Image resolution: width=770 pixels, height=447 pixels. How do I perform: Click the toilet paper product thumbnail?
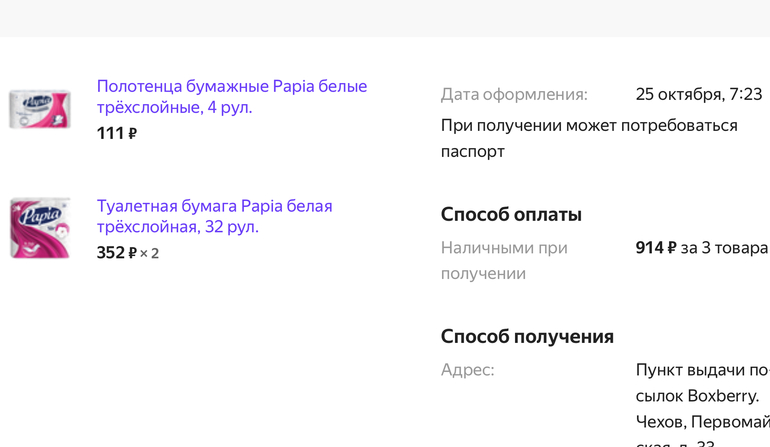(40, 228)
